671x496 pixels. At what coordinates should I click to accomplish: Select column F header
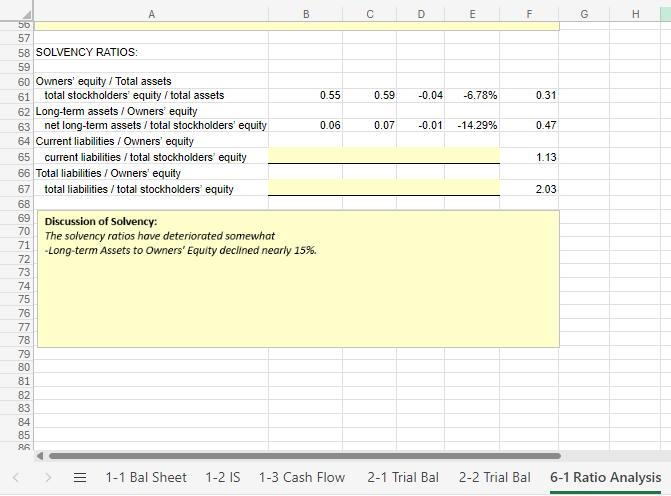(x=529, y=14)
